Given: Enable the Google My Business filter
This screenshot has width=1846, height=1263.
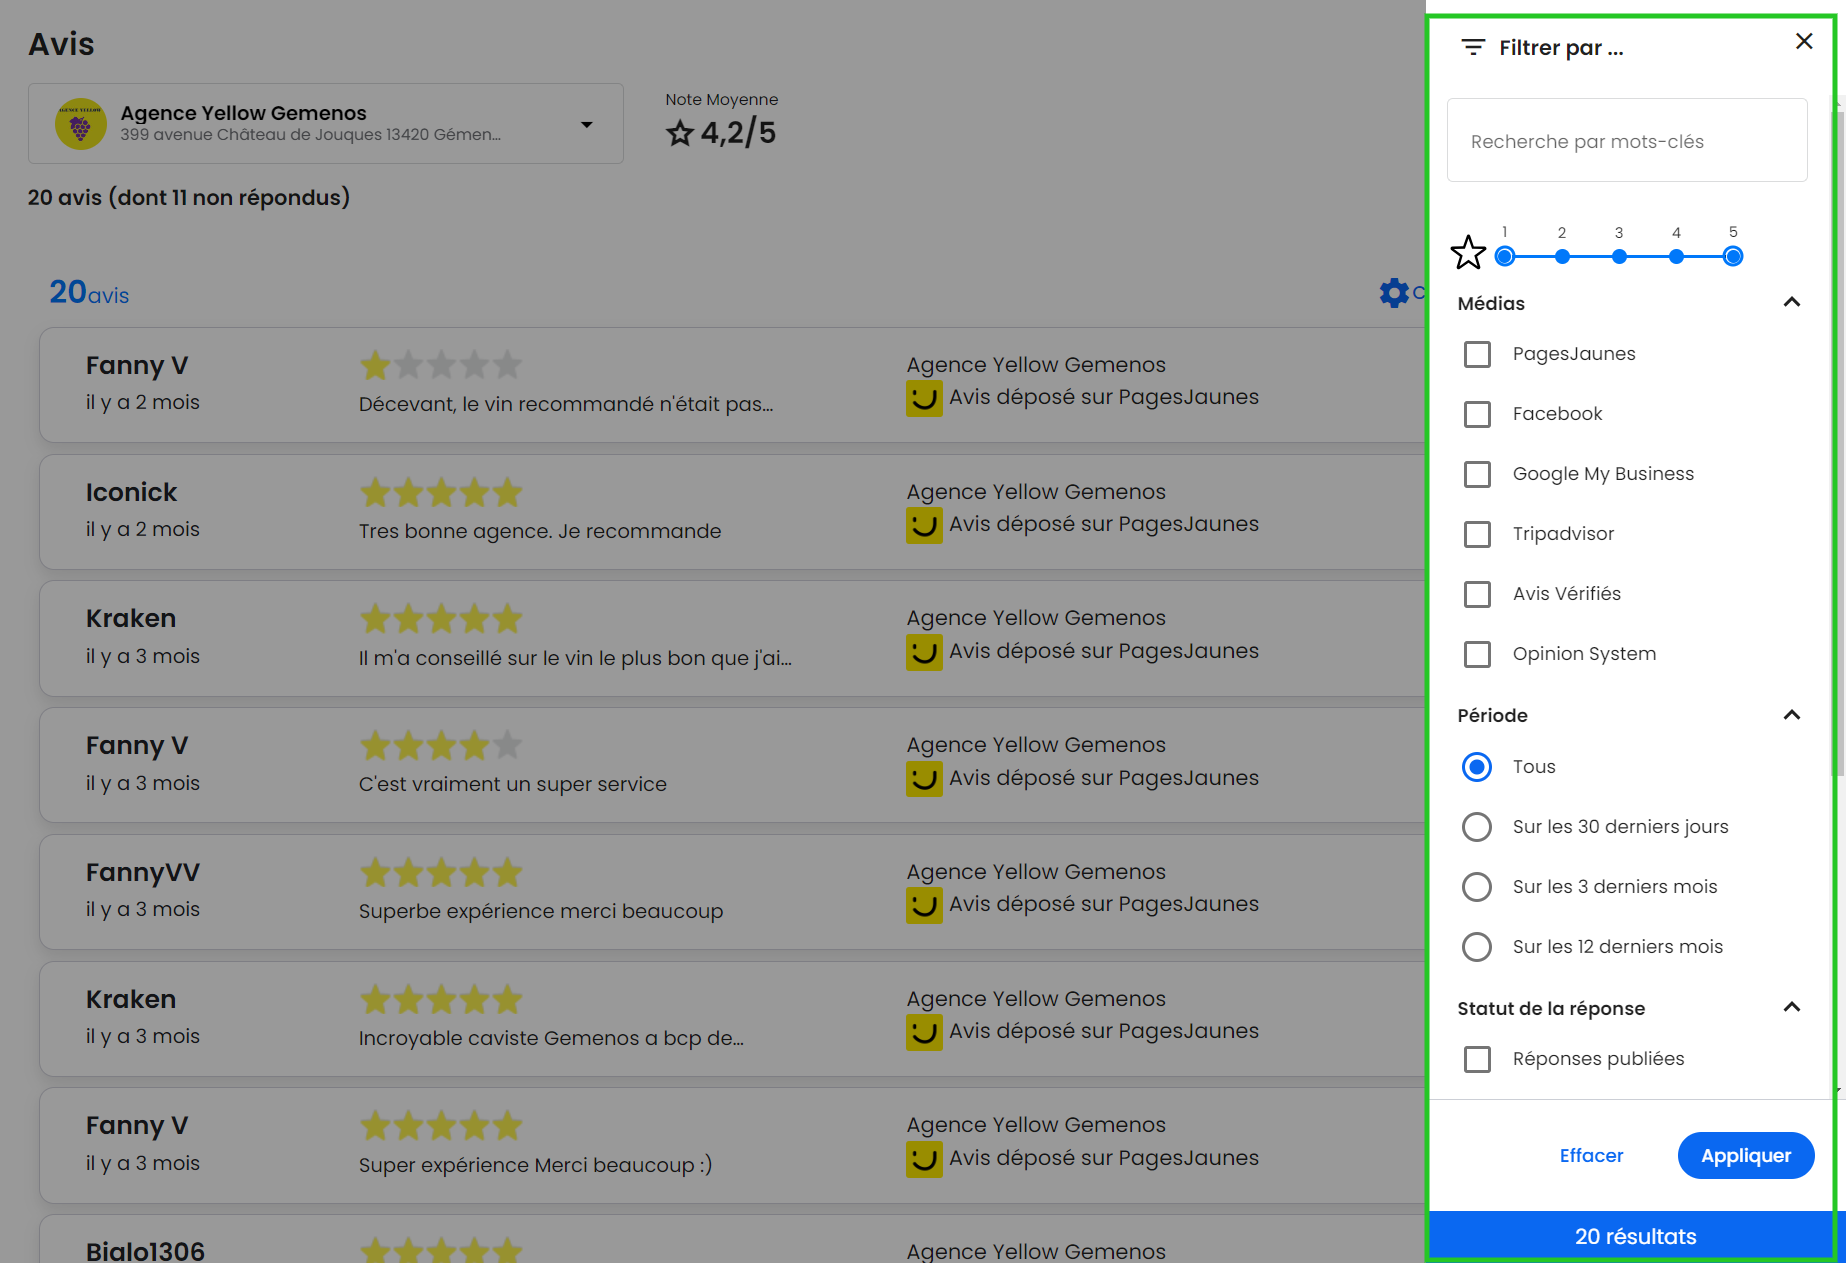Looking at the screenshot, I should pos(1477,474).
